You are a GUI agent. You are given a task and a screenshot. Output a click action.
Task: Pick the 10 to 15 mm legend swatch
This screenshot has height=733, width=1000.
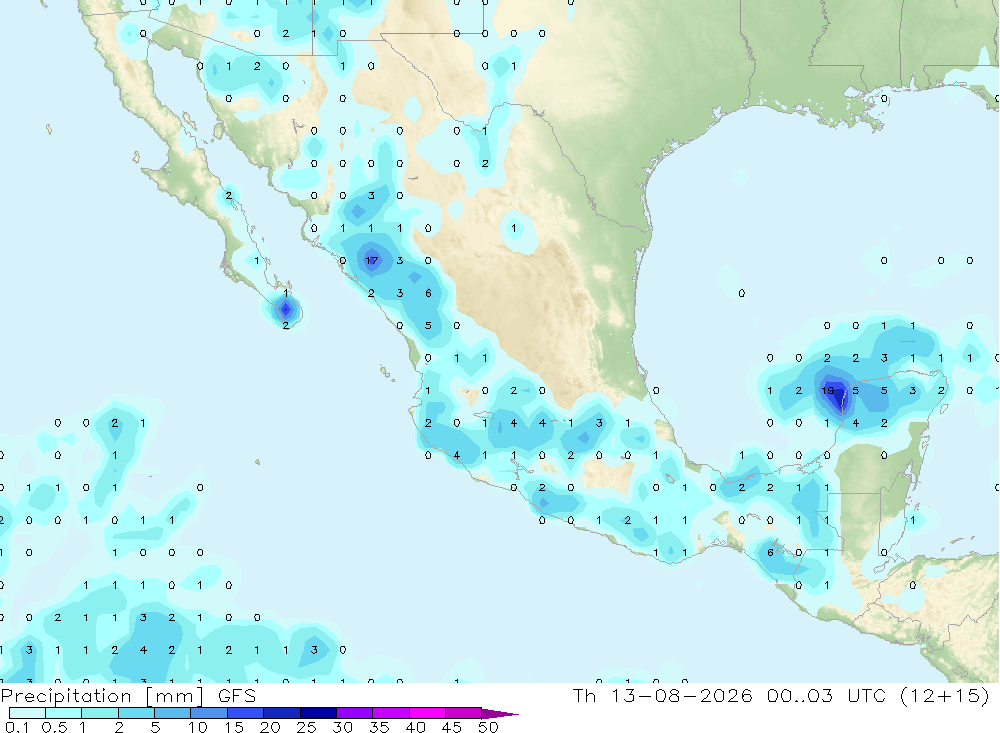(x=209, y=713)
